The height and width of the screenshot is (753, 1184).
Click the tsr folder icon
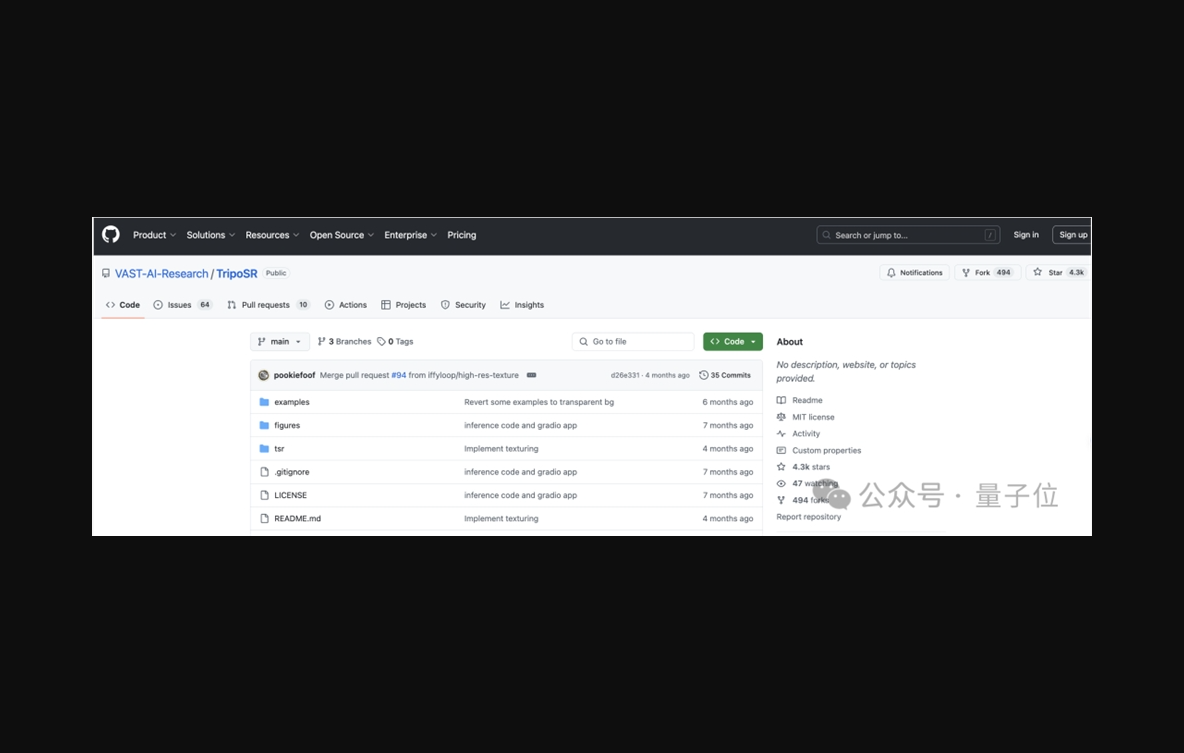(x=264, y=449)
